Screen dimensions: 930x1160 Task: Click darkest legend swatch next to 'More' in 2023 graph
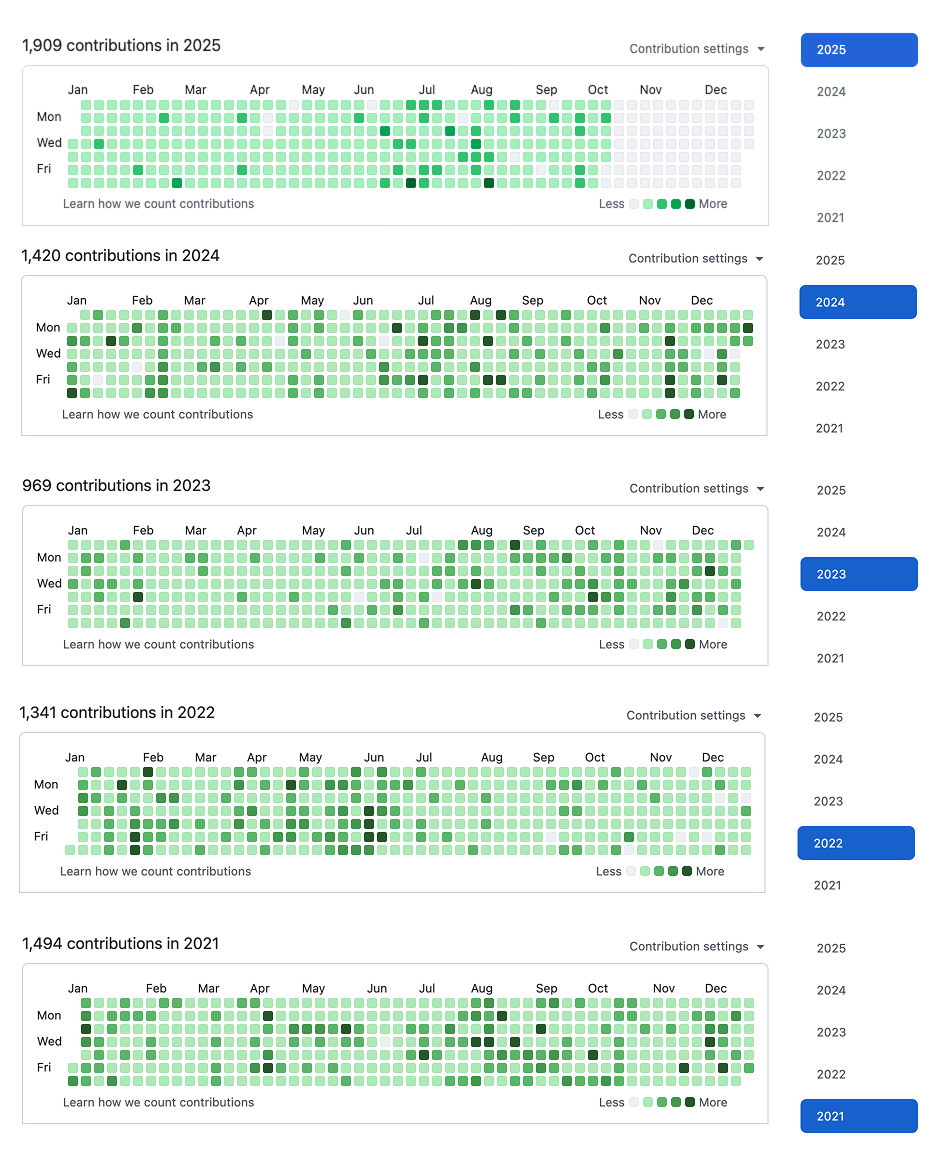click(690, 645)
